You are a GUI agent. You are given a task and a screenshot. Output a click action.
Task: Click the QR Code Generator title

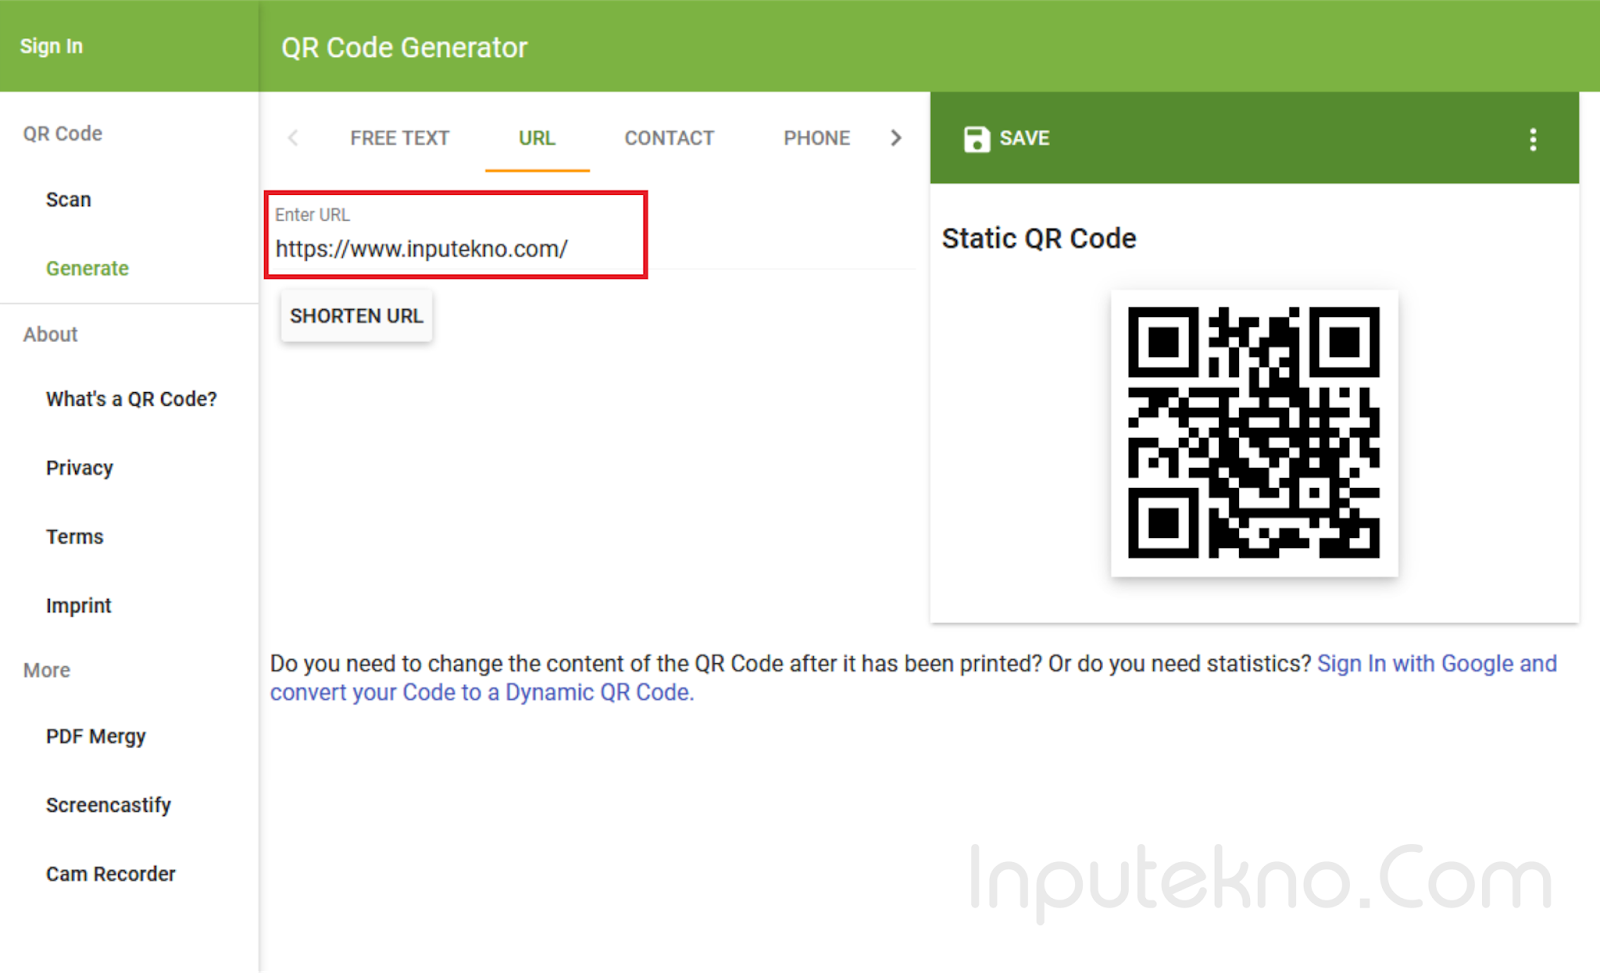tap(404, 47)
